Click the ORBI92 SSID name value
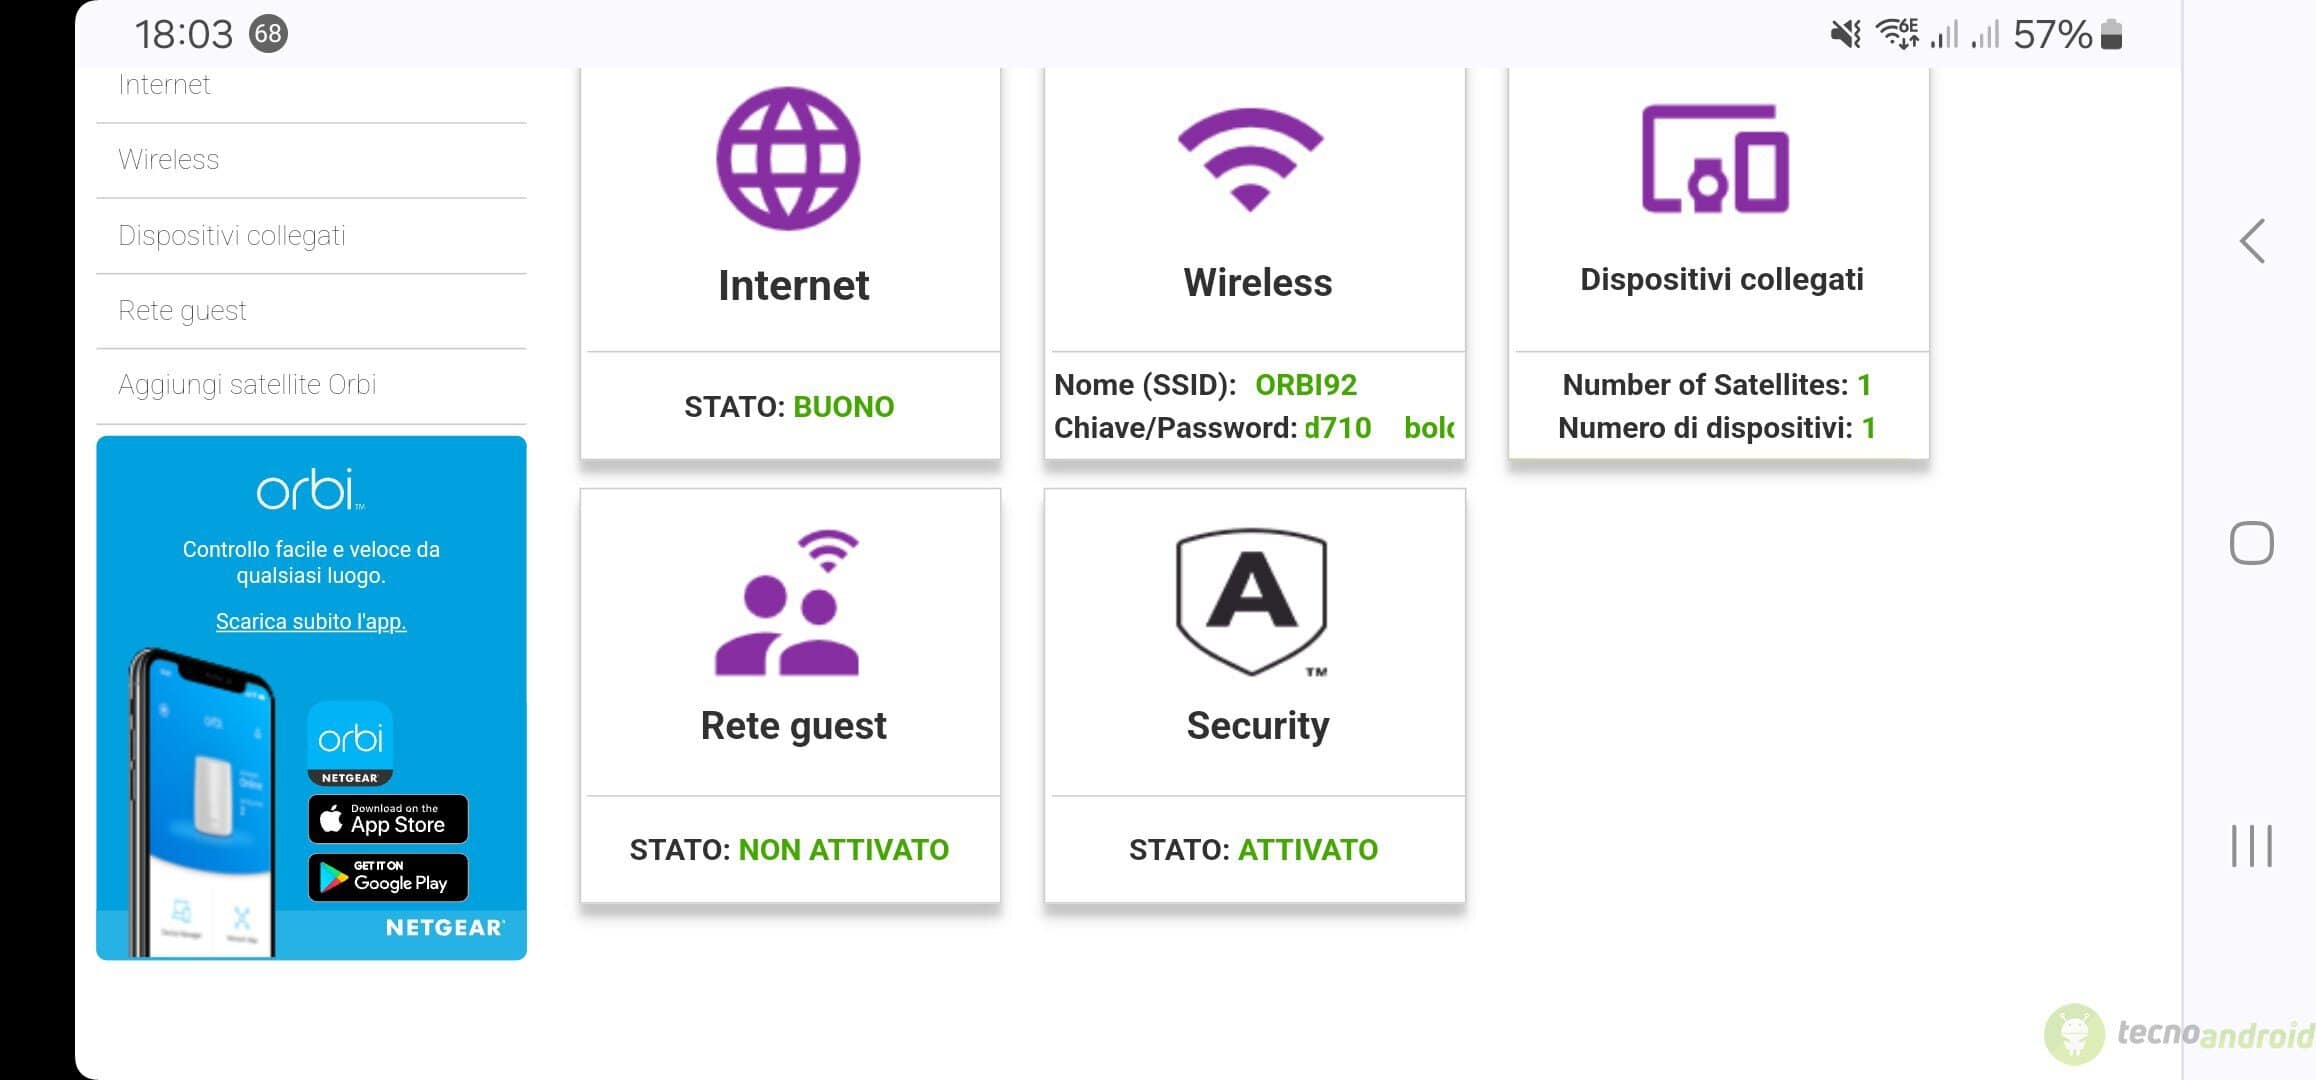 click(1306, 385)
